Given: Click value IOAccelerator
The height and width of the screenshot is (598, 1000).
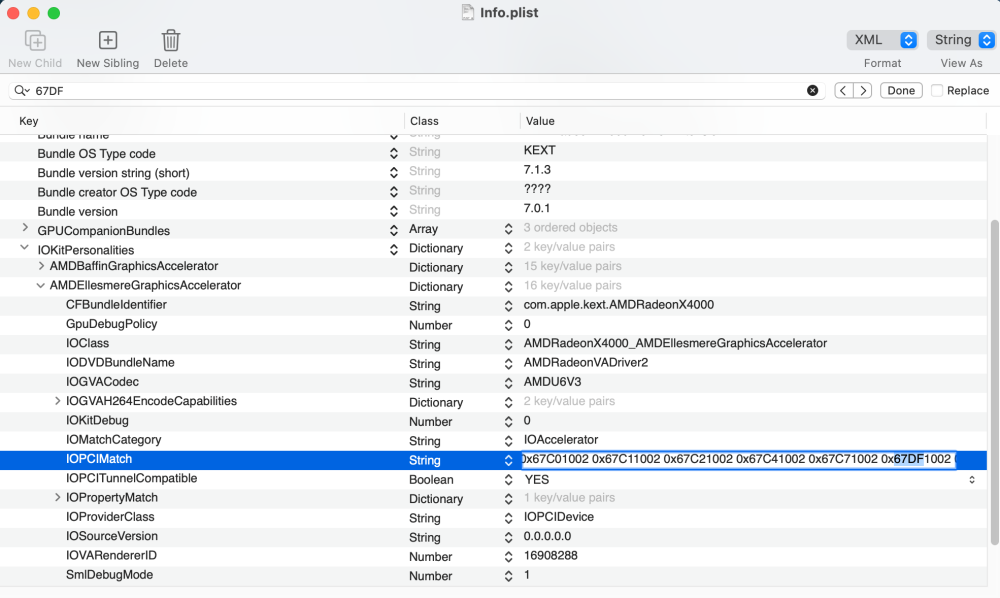Looking at the screenshot, I should pyautogui.click(x=561, y=440).
